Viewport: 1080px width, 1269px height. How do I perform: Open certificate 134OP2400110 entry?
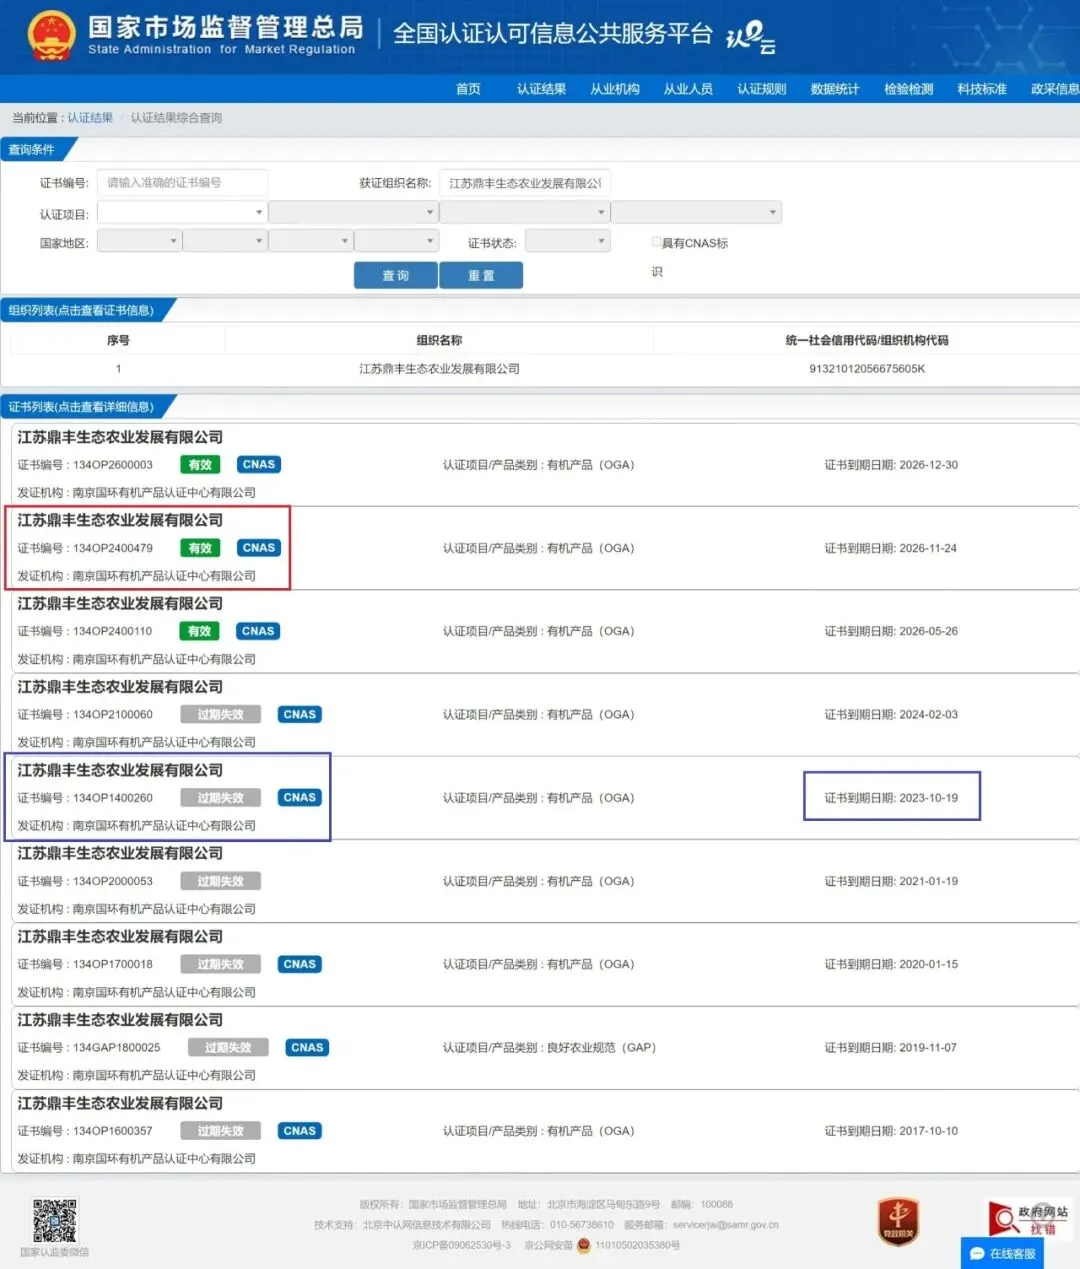545,631
